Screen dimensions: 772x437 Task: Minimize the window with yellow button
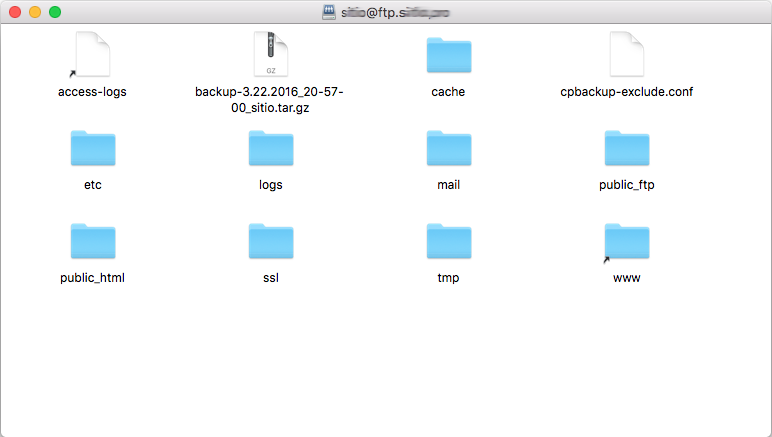point(35,12)
